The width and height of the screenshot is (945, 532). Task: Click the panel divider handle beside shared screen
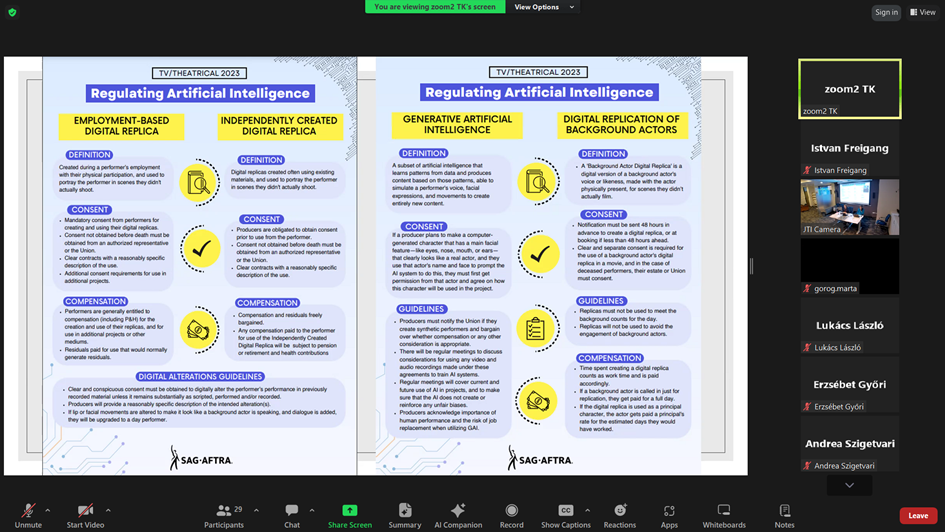tap(751, 266)
